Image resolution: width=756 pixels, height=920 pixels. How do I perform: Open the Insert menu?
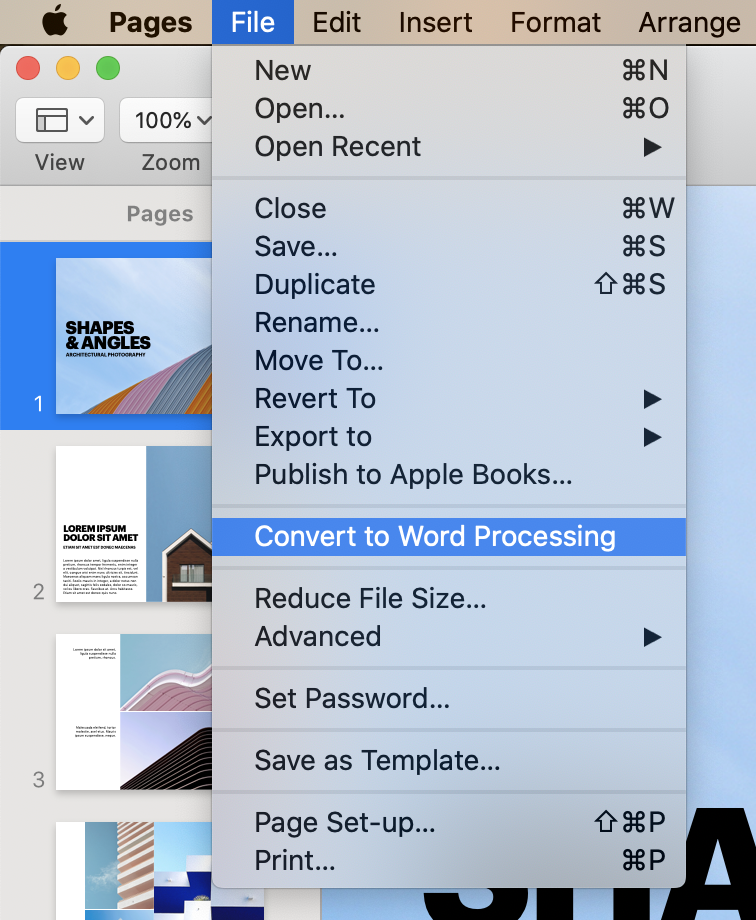point(435,22)
